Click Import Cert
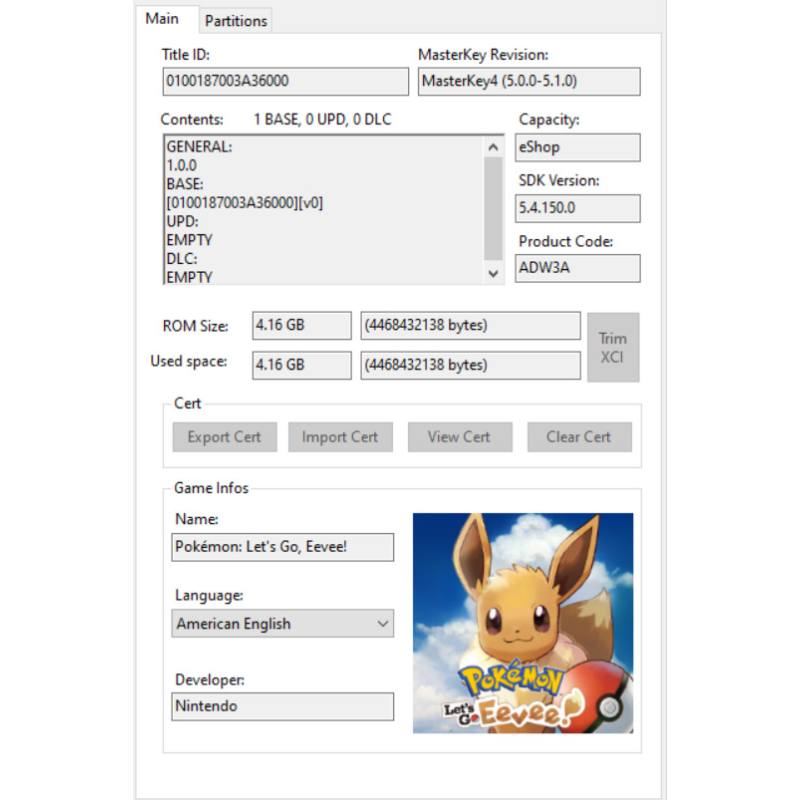 pyautogui.click(x=340, y=437)
